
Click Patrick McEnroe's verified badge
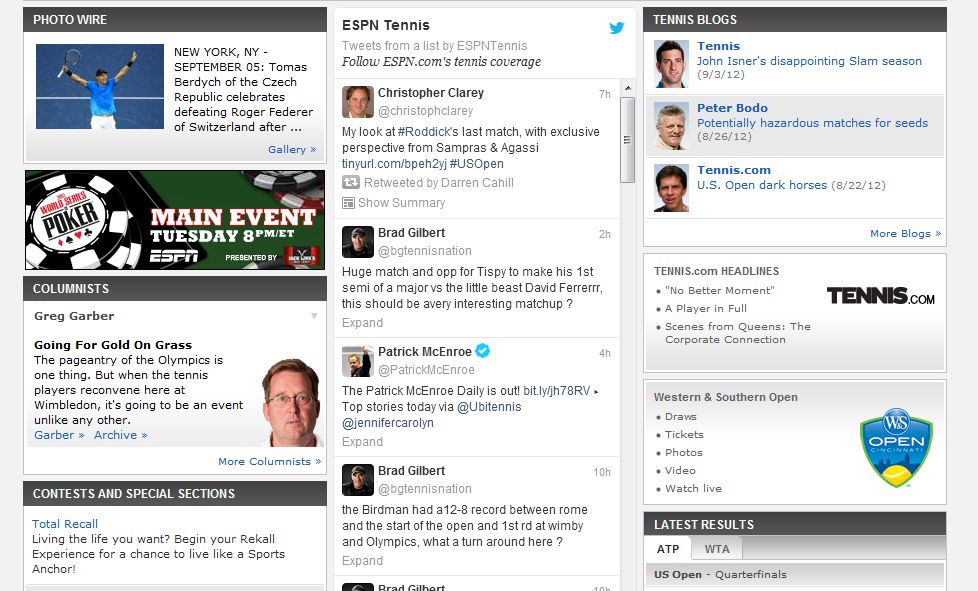tap(482, 351)
